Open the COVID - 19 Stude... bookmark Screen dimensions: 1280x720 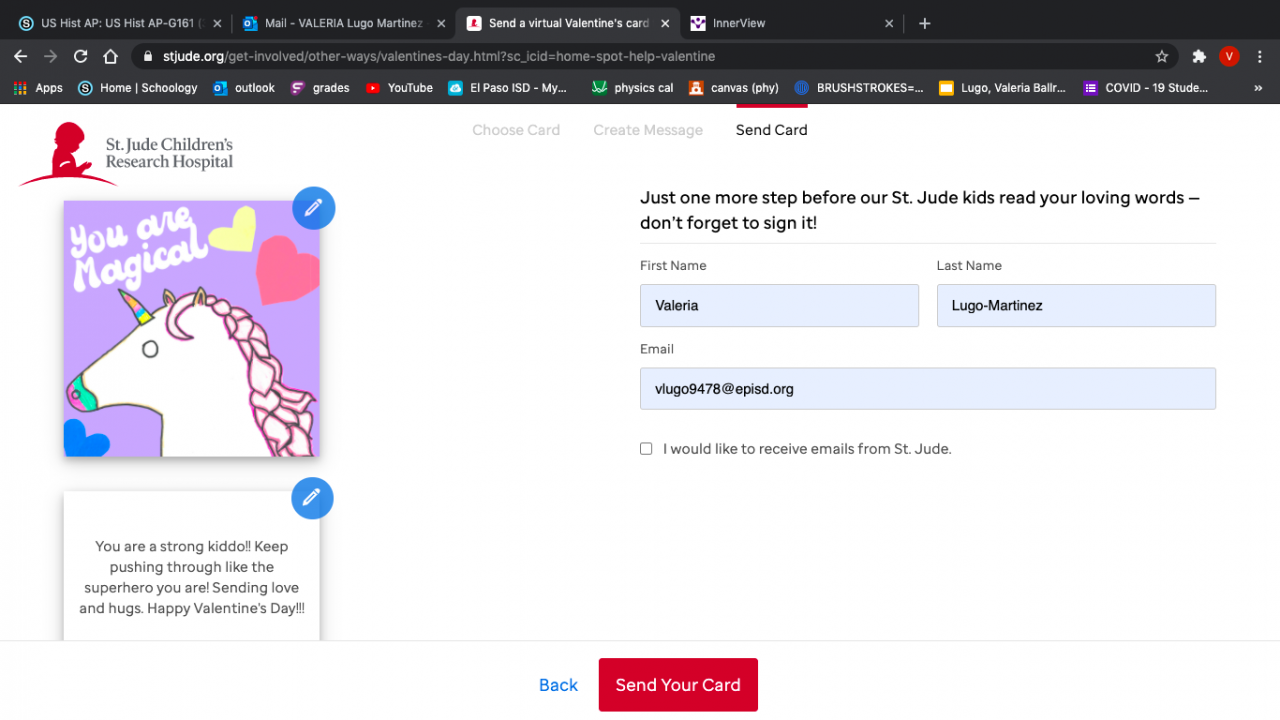pos(1146,88)
